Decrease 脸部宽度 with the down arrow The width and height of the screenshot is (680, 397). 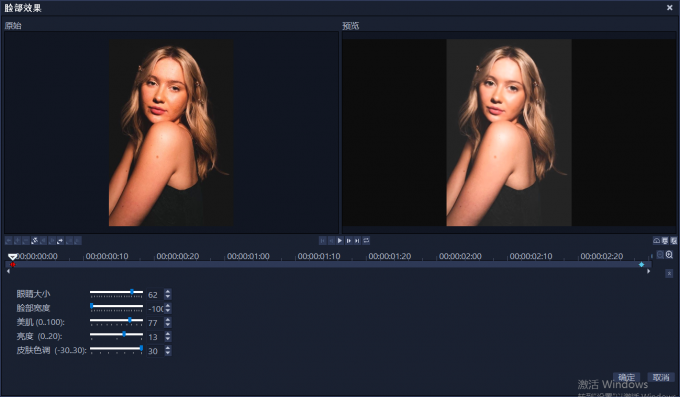(168, 311)
